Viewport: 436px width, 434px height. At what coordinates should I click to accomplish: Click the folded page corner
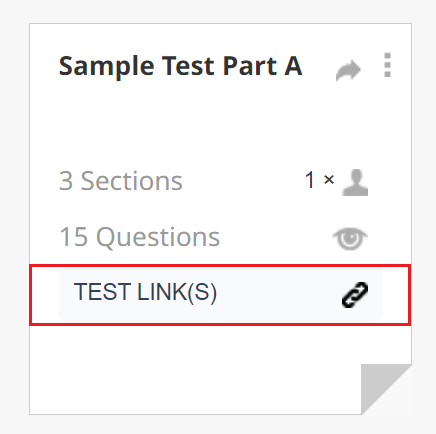click(x=386, y=389)
